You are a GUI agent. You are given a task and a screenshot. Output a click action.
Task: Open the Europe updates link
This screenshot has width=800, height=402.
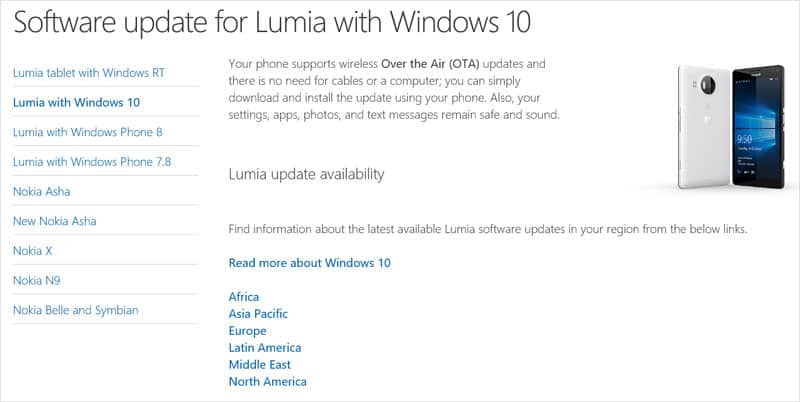(247, 331)
